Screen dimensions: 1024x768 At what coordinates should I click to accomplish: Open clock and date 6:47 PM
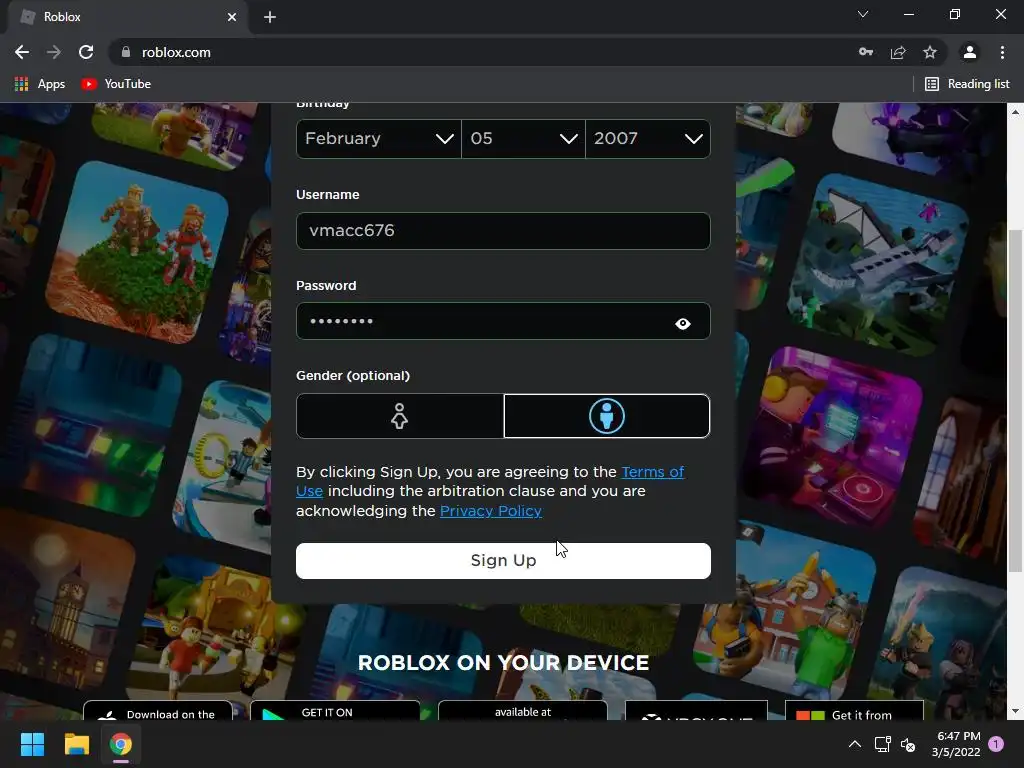(956, 744)
